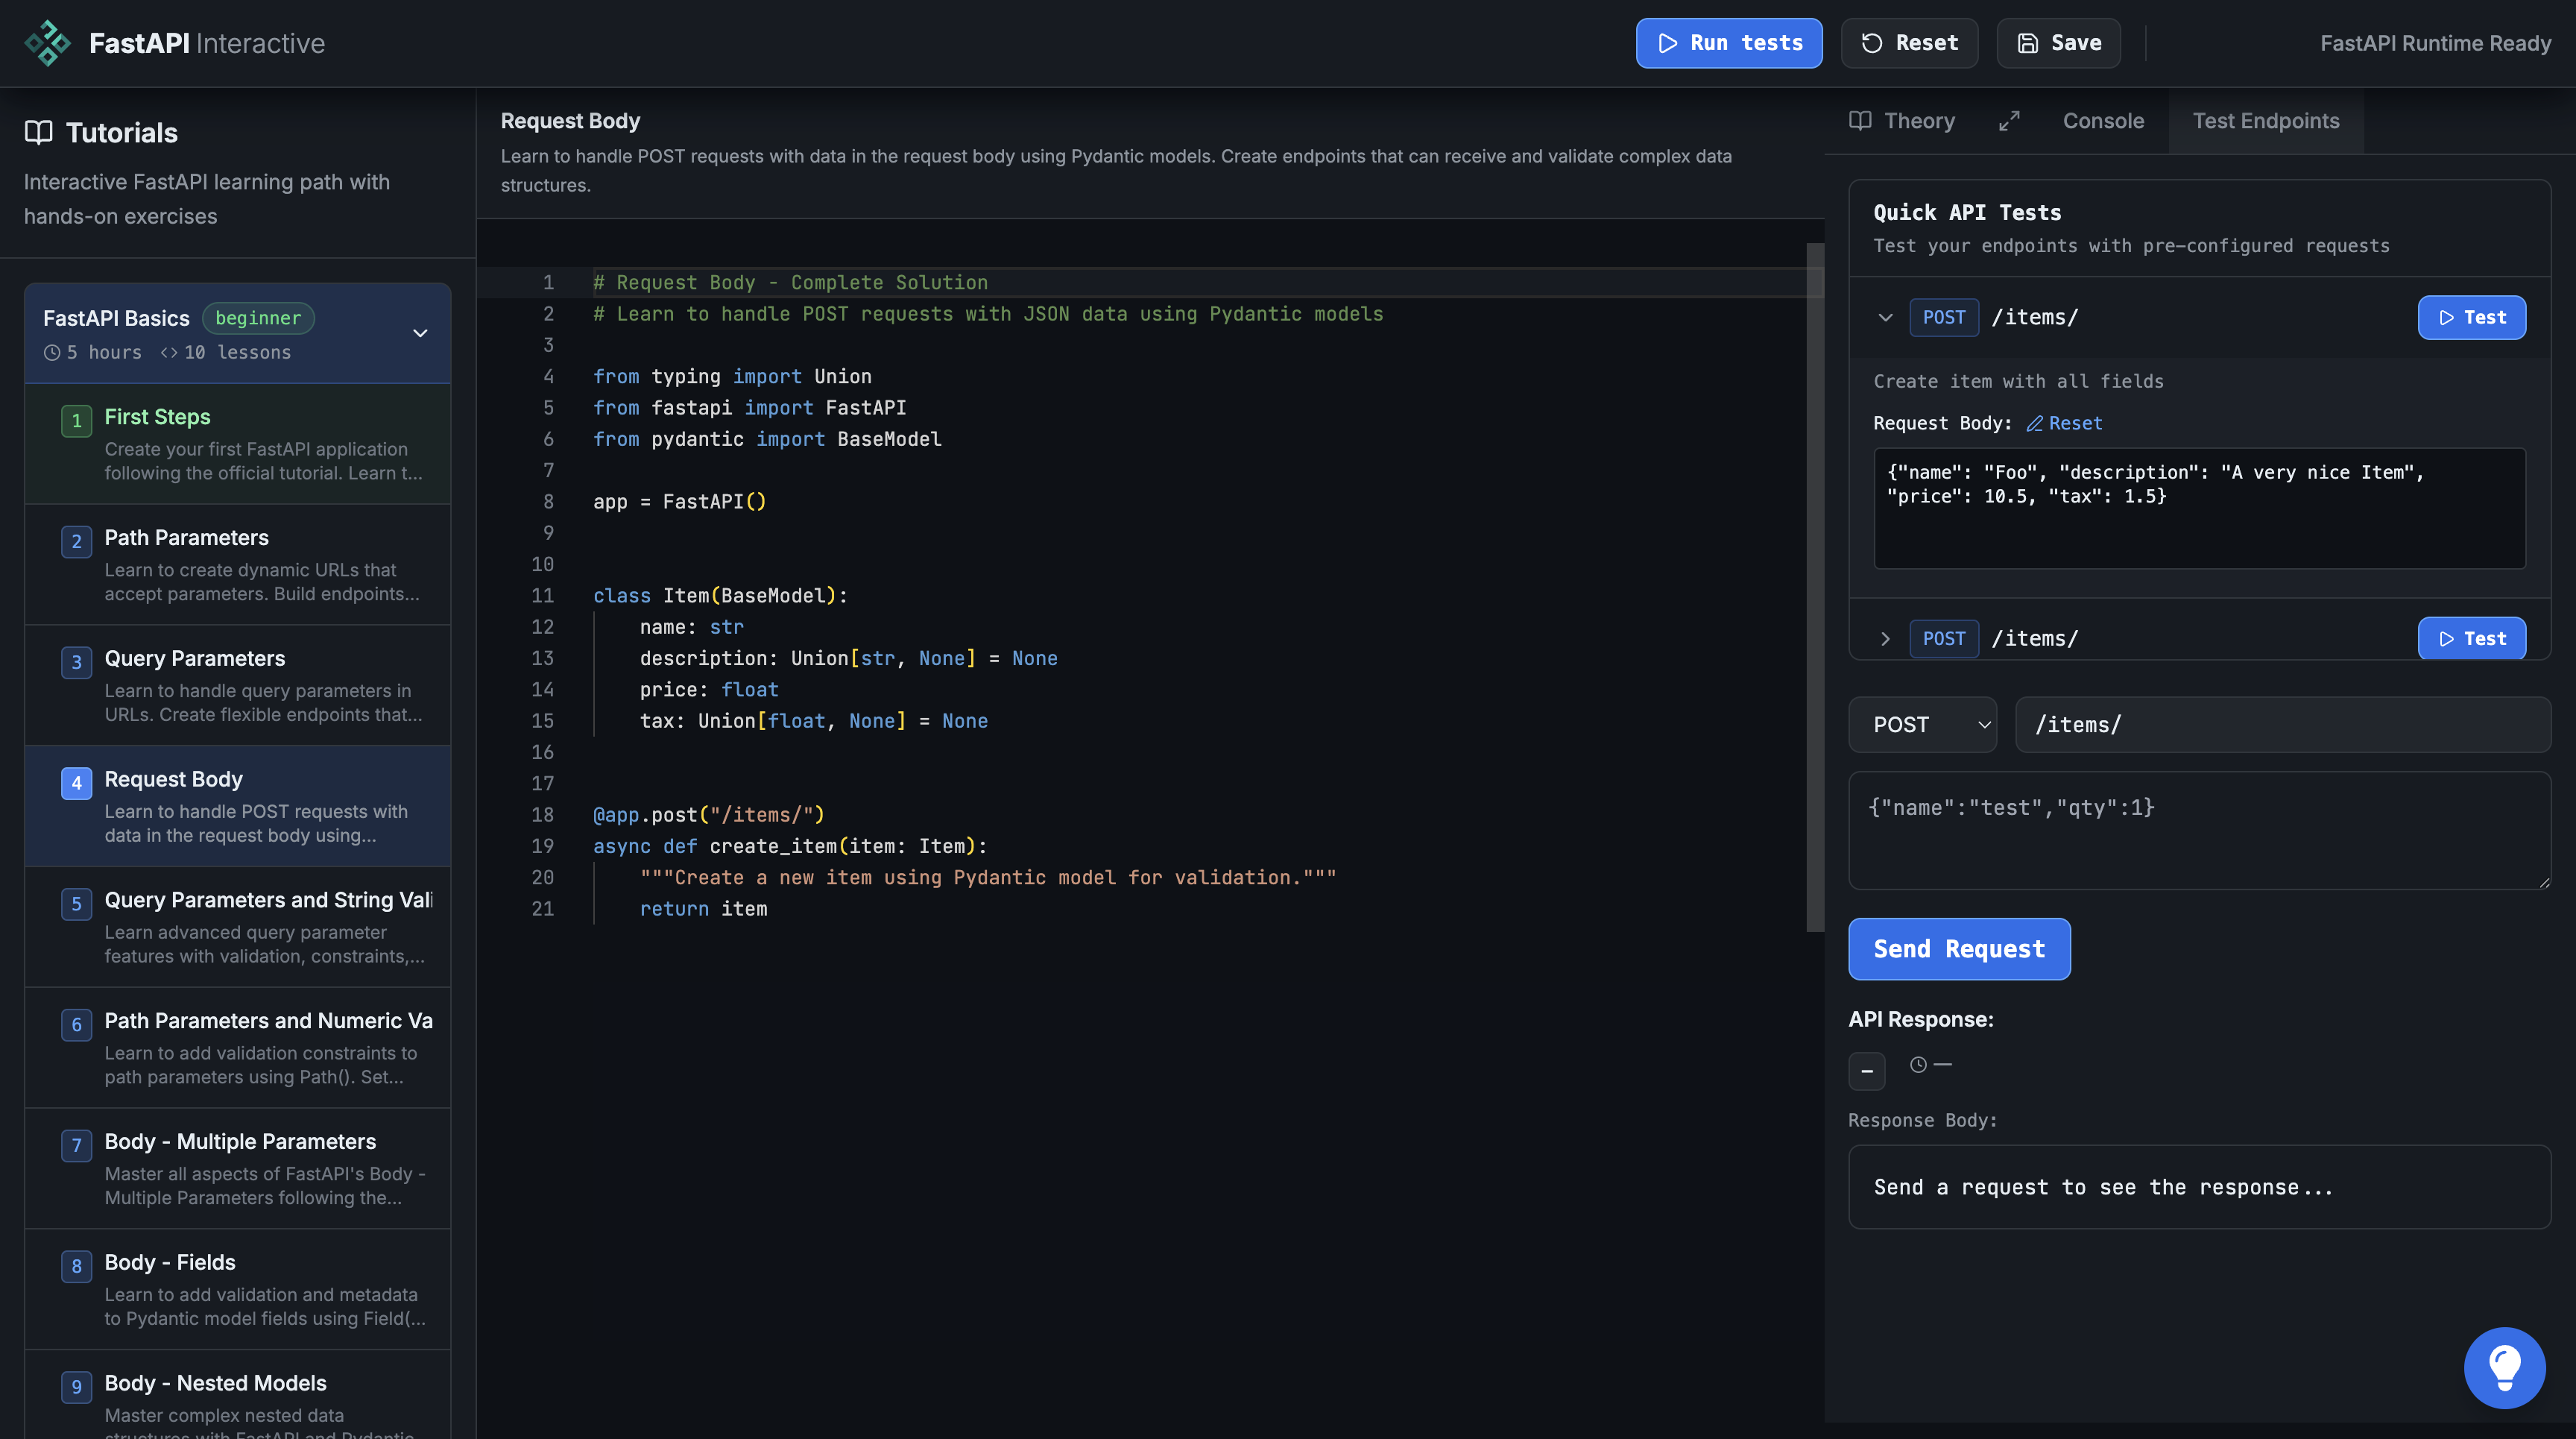
Task: Open the Path Parameters lesson
Action: pyautogui.click(x=238, y=565)
